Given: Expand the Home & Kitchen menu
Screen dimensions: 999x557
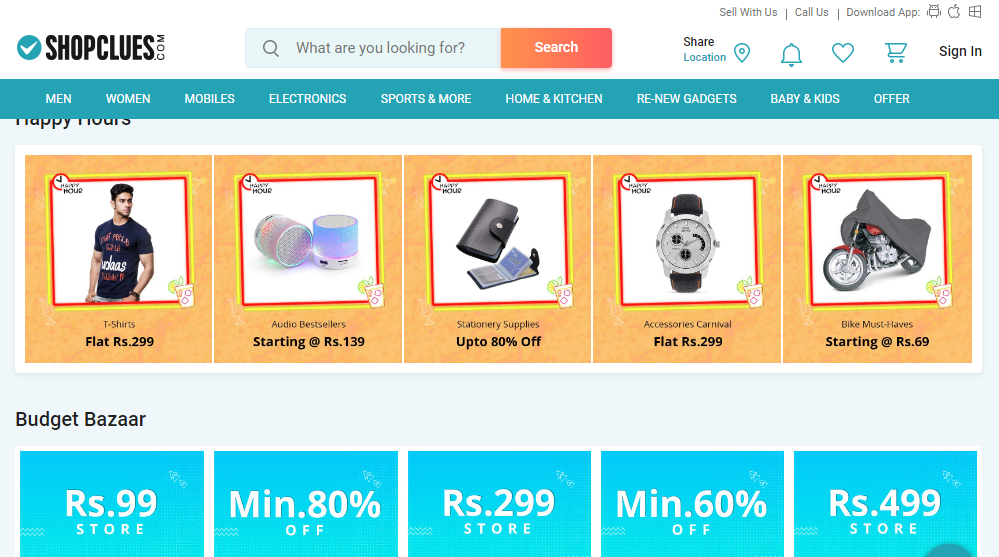Looking at the screenshot, I should point(554,99).
